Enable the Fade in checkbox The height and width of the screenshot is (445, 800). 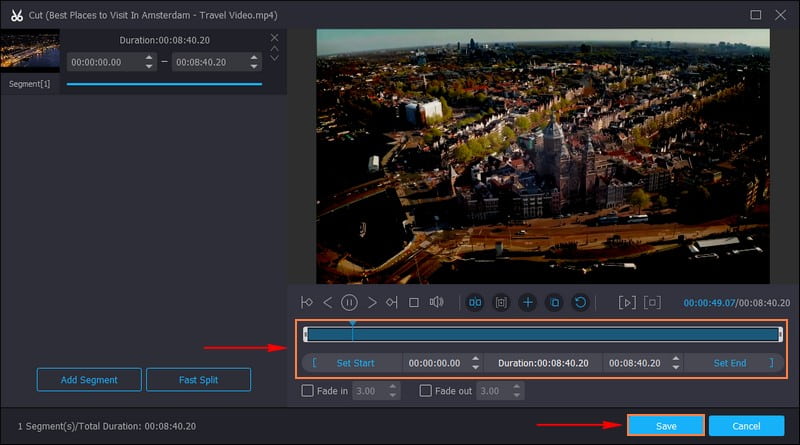coord(308,391)
